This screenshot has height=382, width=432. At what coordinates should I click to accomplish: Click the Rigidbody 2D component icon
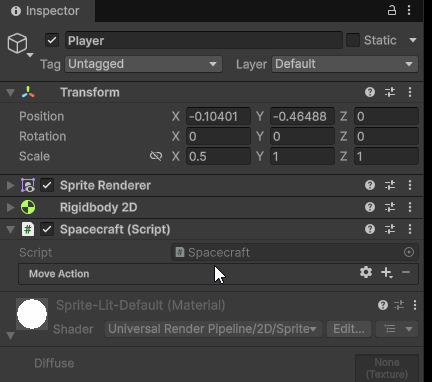[28, 207]
